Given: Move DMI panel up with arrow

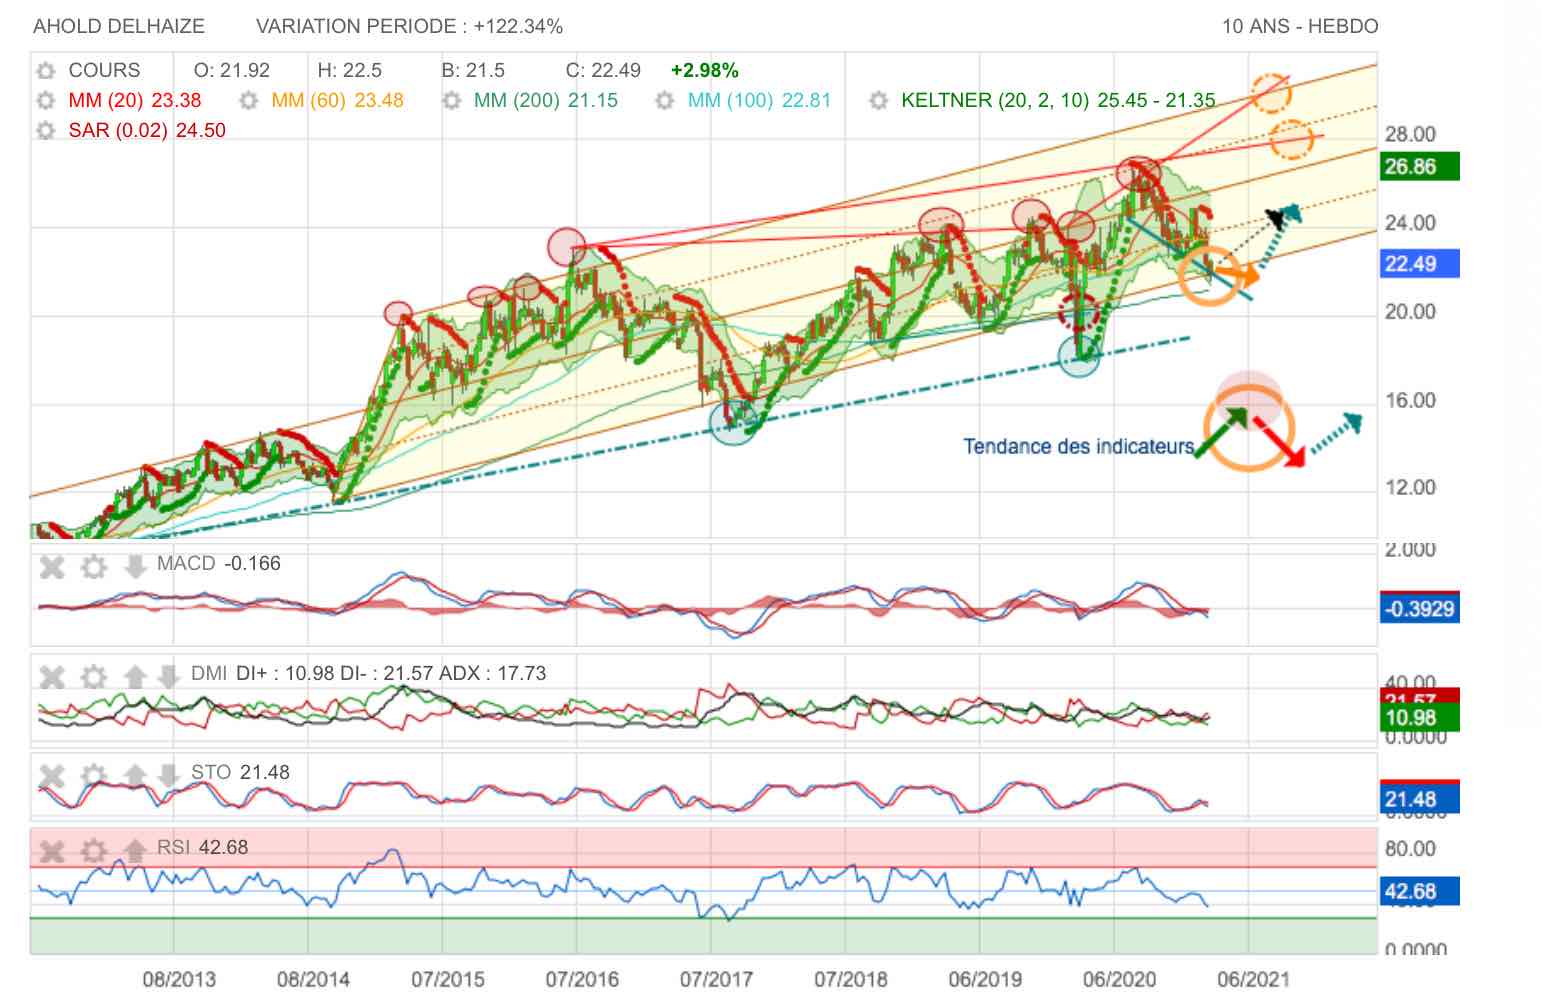Looking at the screenshot, I should 135,677.
